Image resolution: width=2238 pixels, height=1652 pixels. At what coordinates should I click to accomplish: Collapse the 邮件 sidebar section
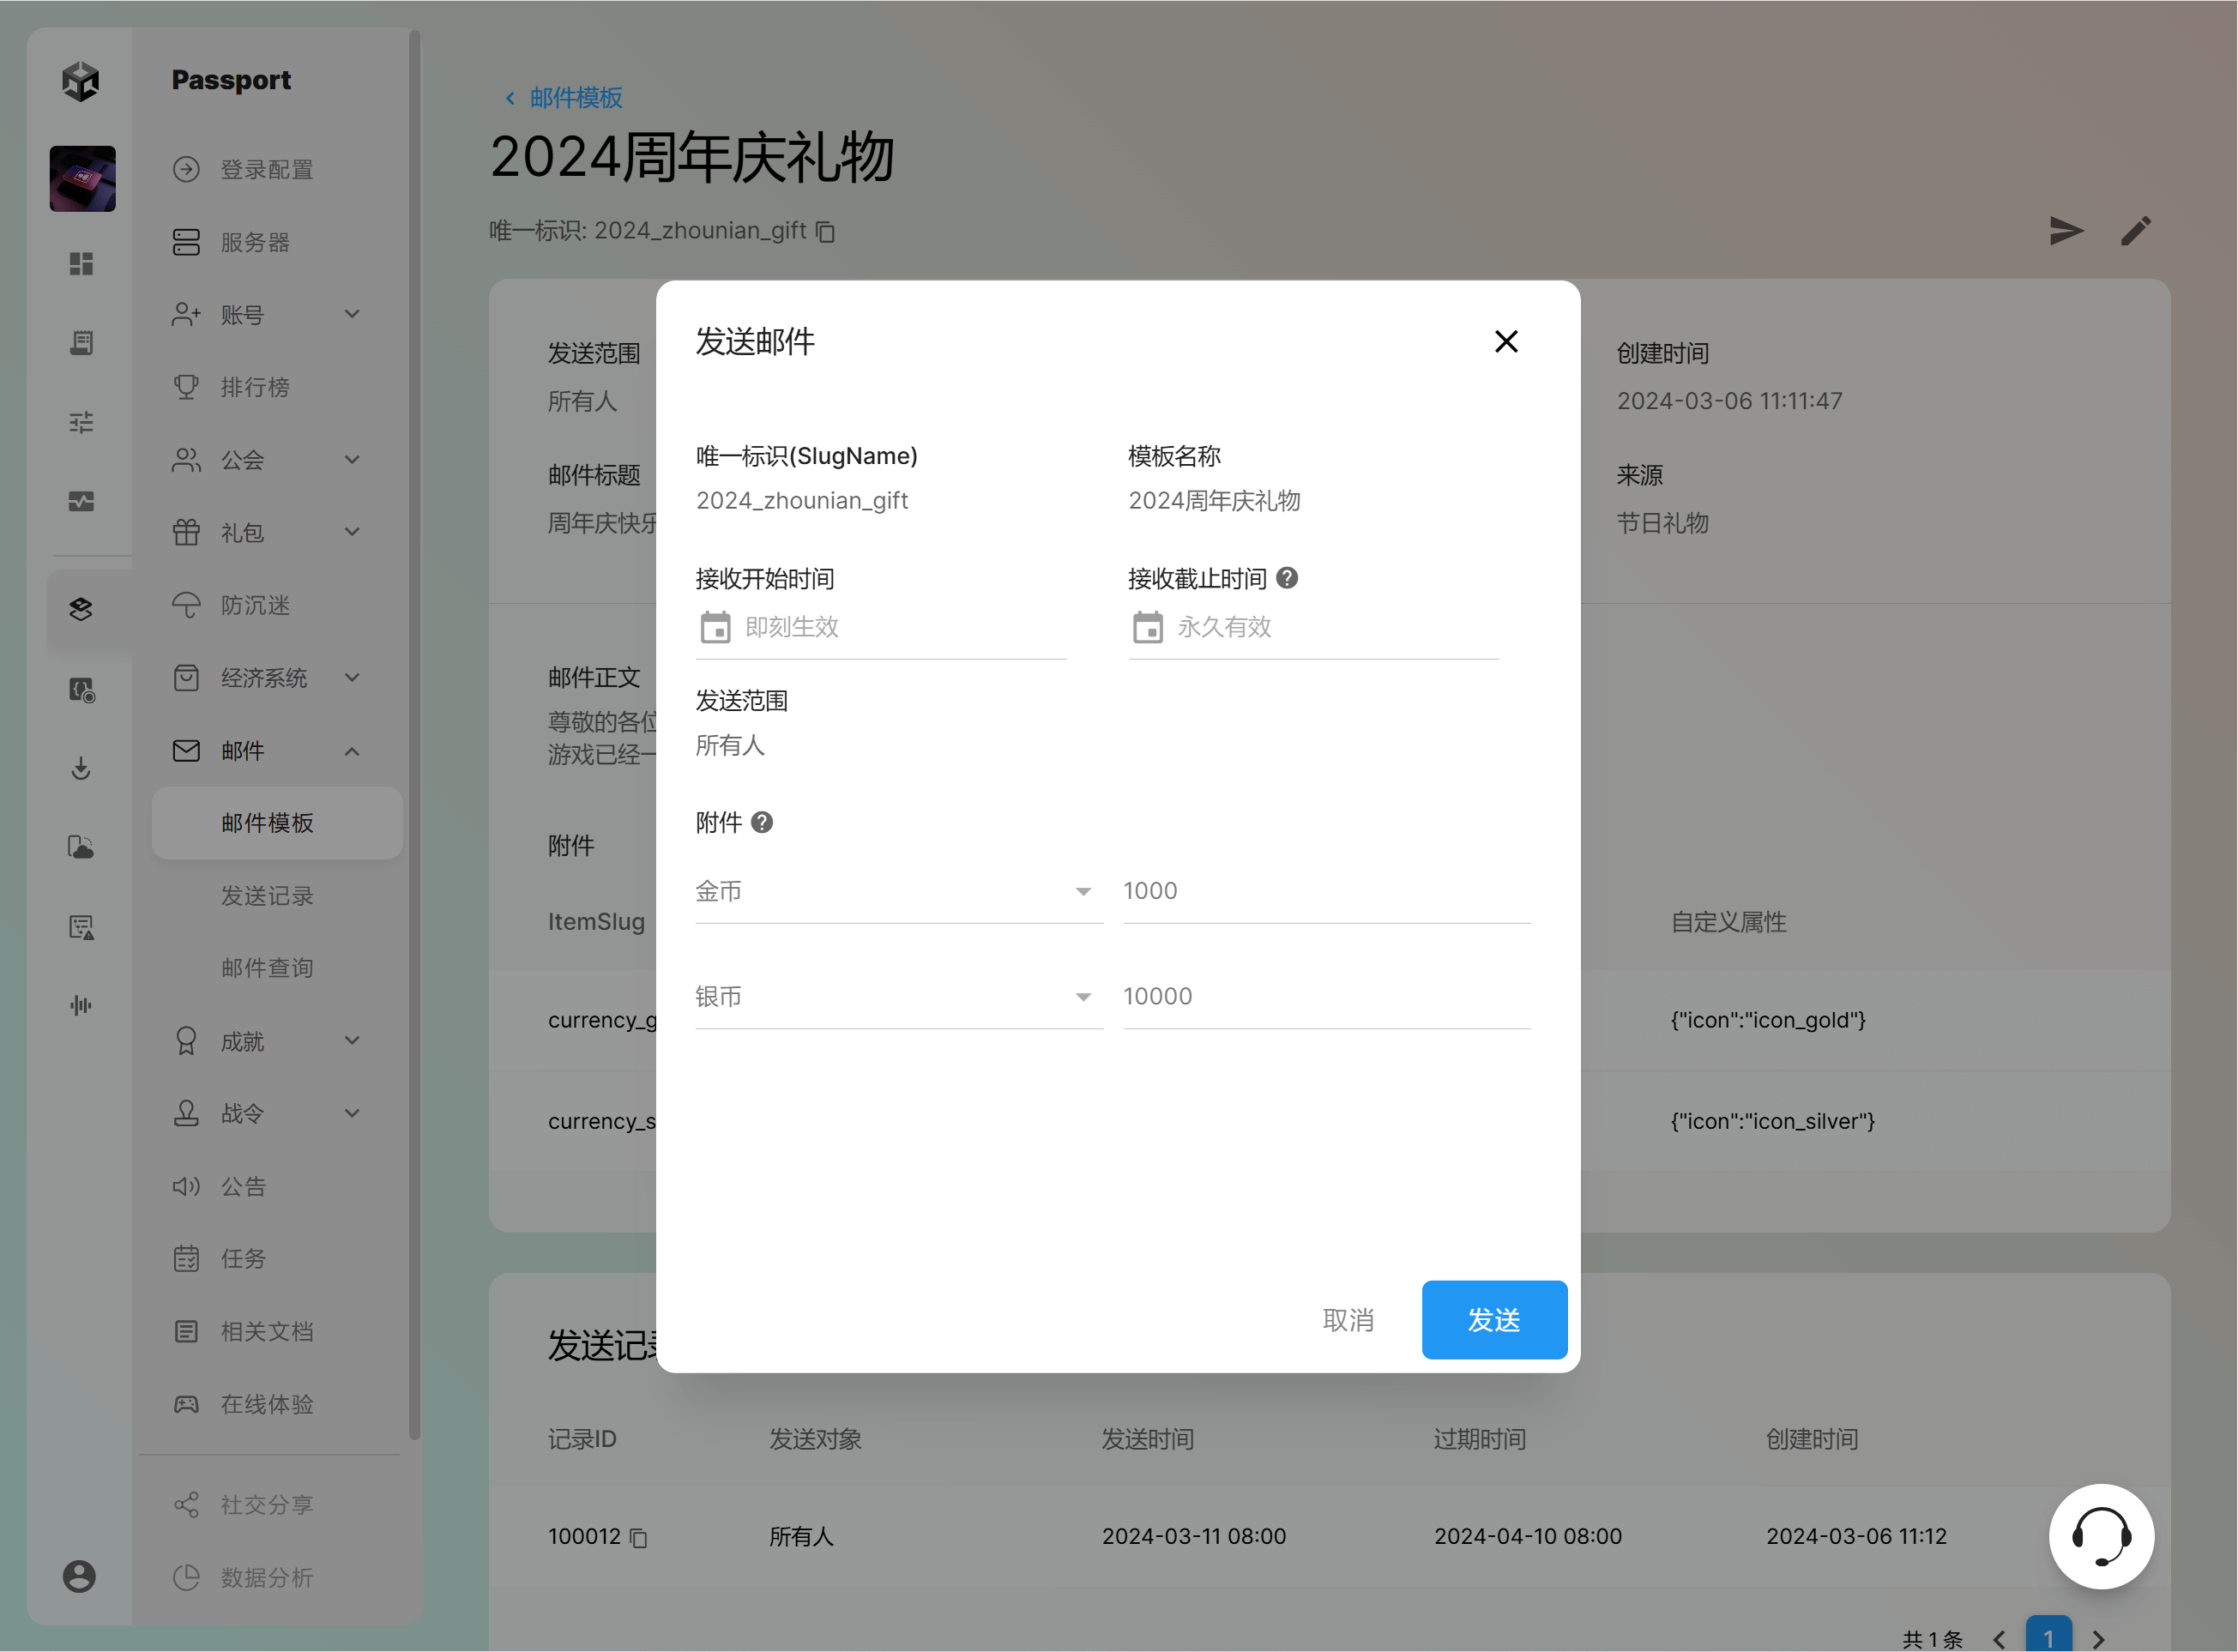click(x=352, y=751)
